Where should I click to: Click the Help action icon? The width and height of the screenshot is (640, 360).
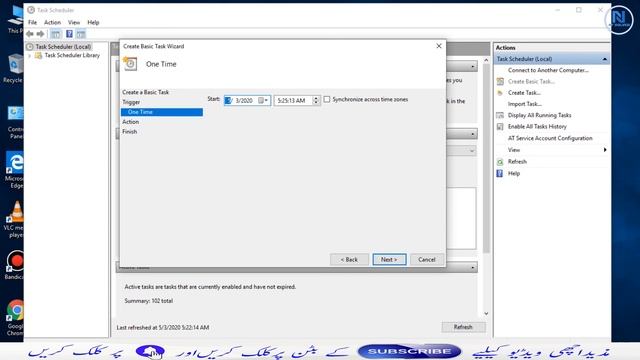pos(500,173)
